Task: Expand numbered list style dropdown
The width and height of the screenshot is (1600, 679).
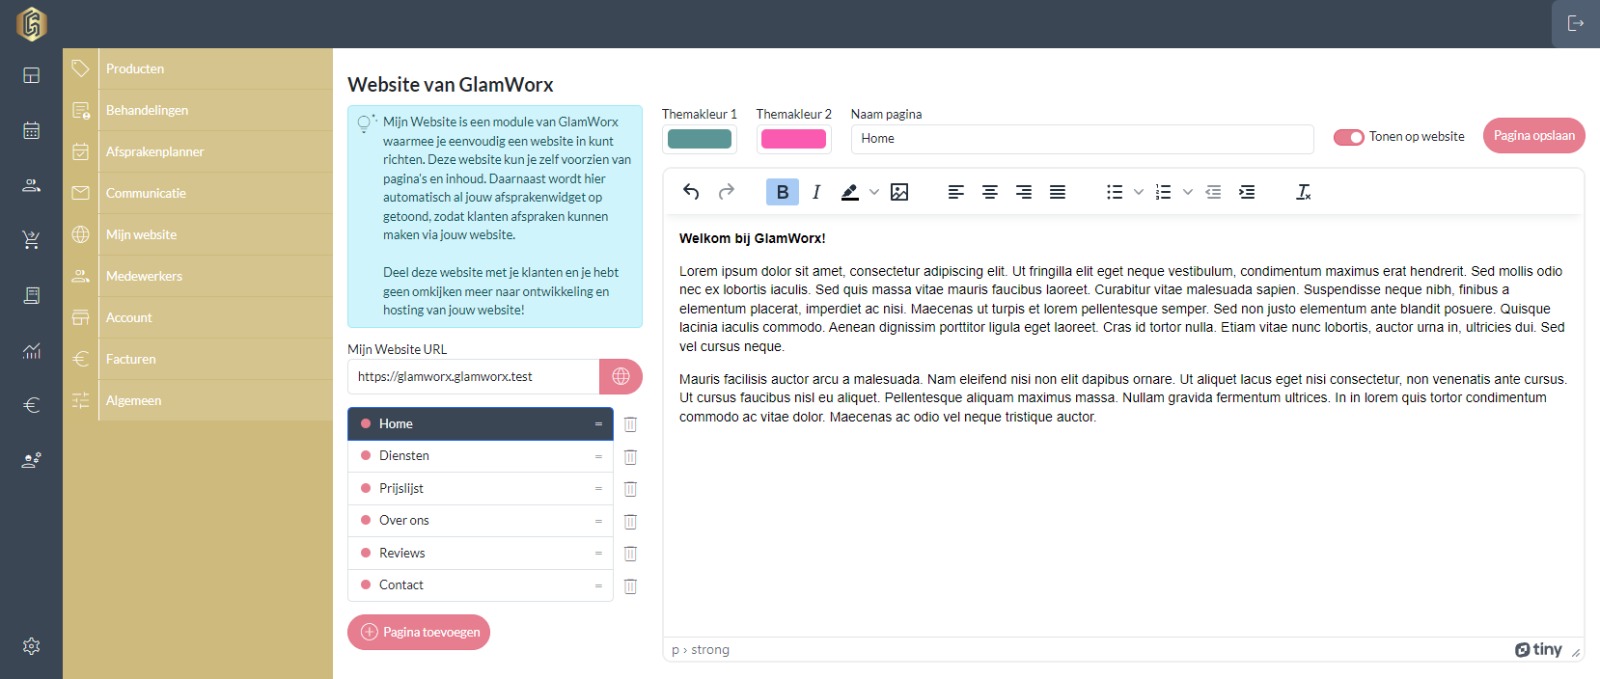Action: pyautogui.click(x=1187, y=192)
